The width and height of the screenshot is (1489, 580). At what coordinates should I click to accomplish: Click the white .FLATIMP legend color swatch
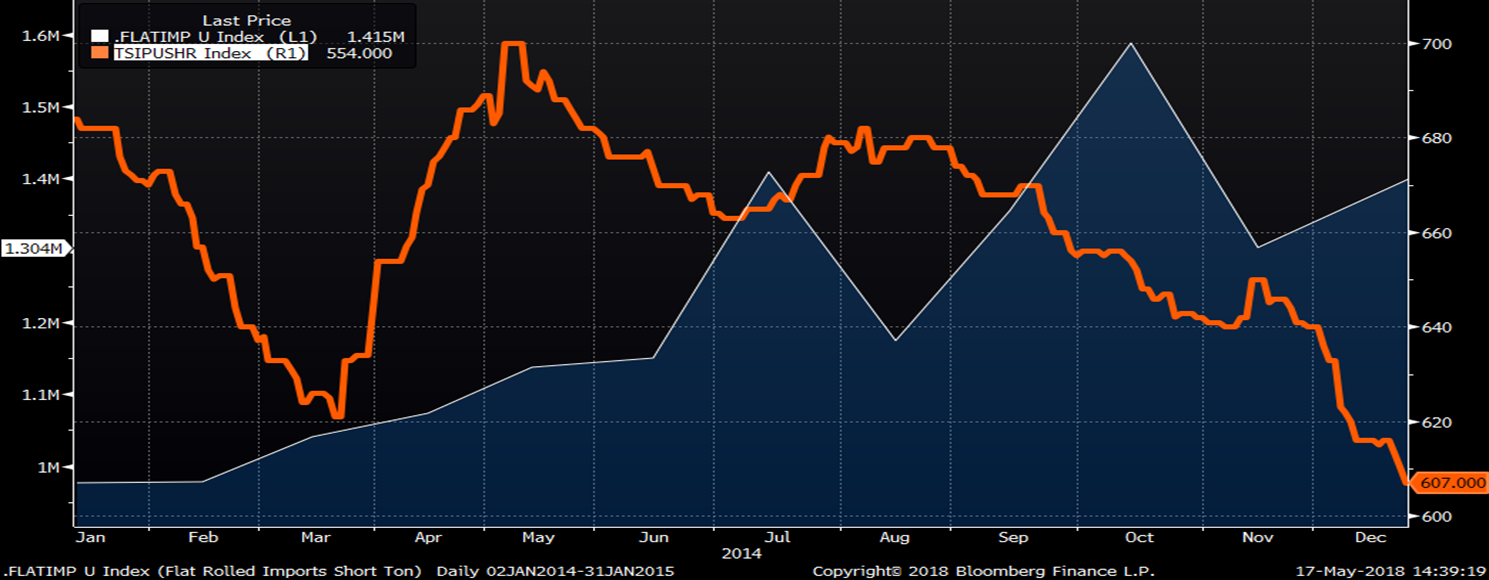point(98,37)
